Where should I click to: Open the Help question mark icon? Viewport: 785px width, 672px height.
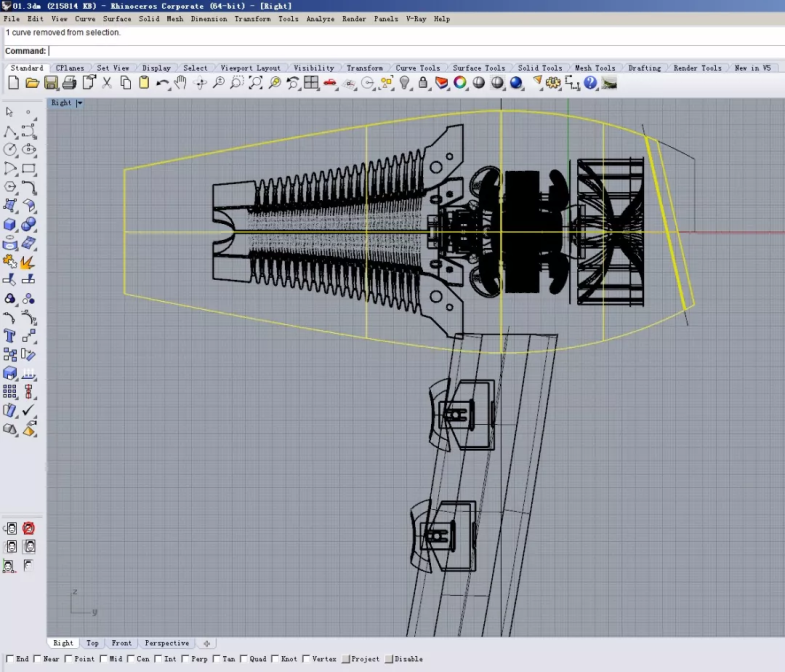[x=590, y=83]
